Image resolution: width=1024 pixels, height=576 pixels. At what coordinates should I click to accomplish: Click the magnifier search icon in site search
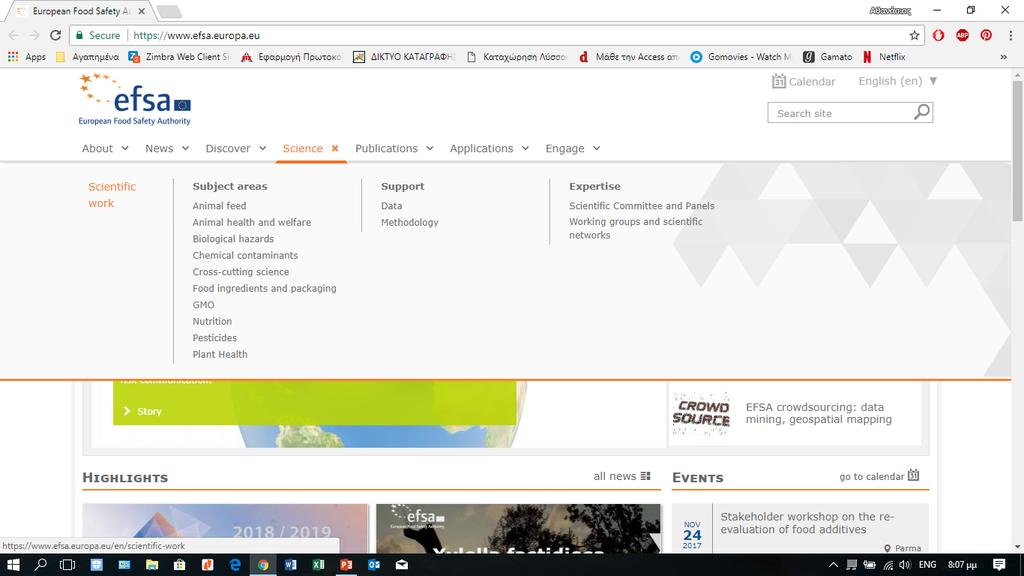[921, 112]
